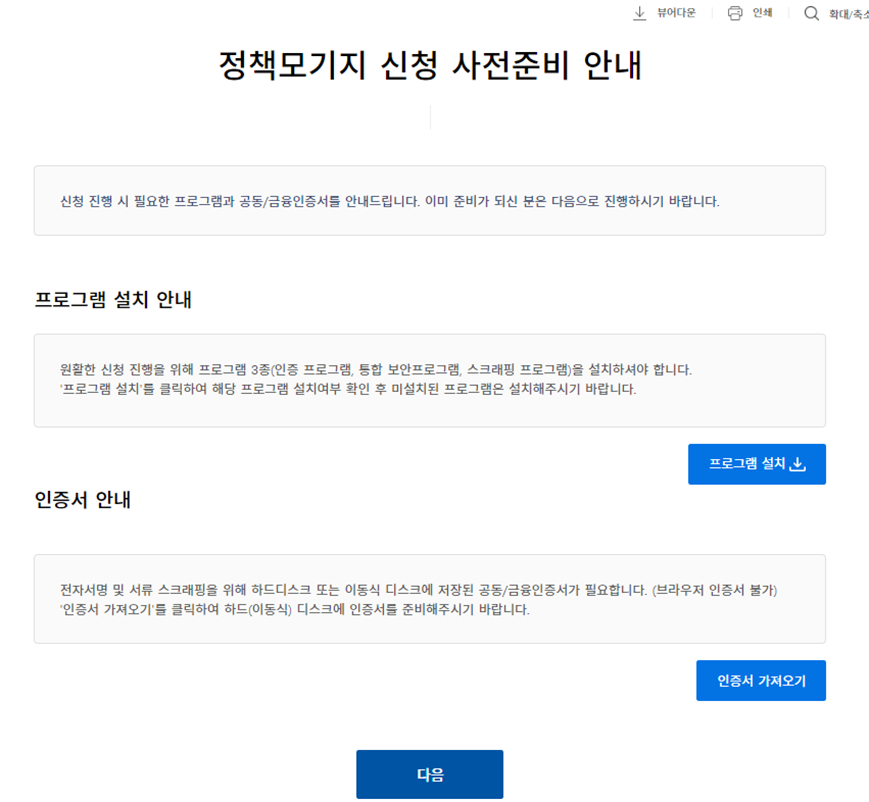Select 인쇄 from the top toolbar
Screen dimensions: 869x802
(x=763, y=13)
